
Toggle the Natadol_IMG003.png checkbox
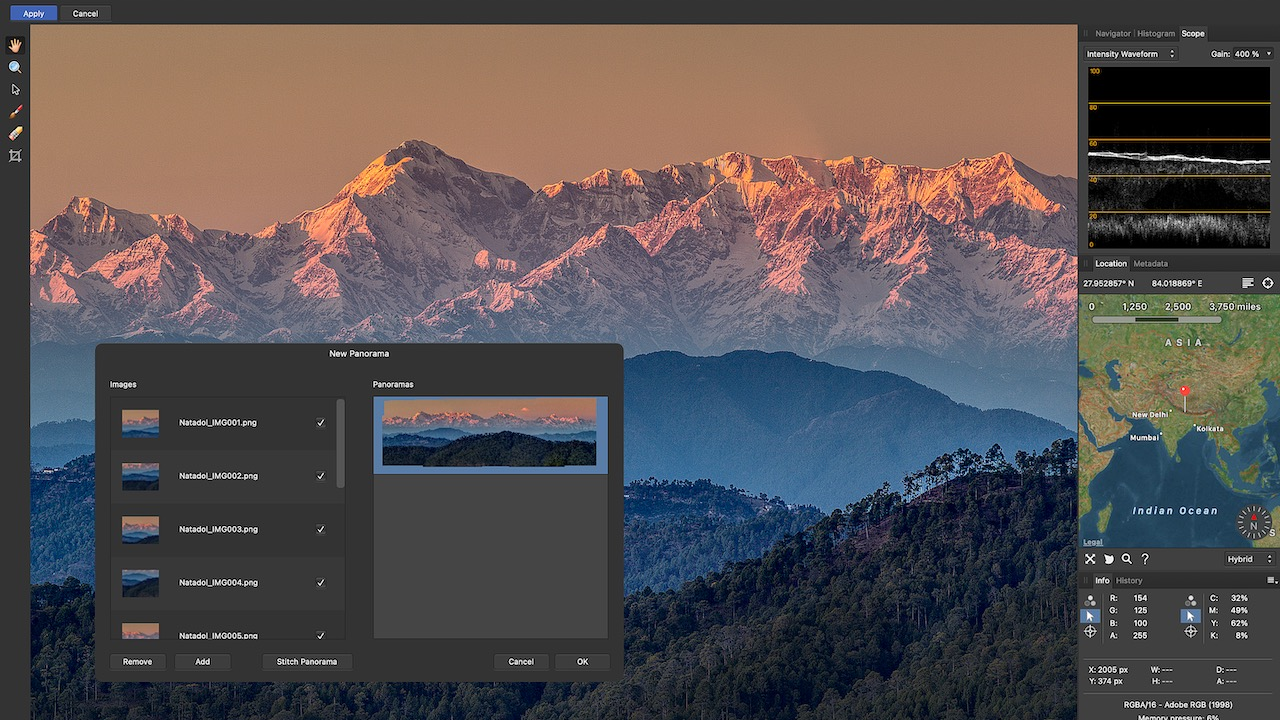tap(321, 529)
